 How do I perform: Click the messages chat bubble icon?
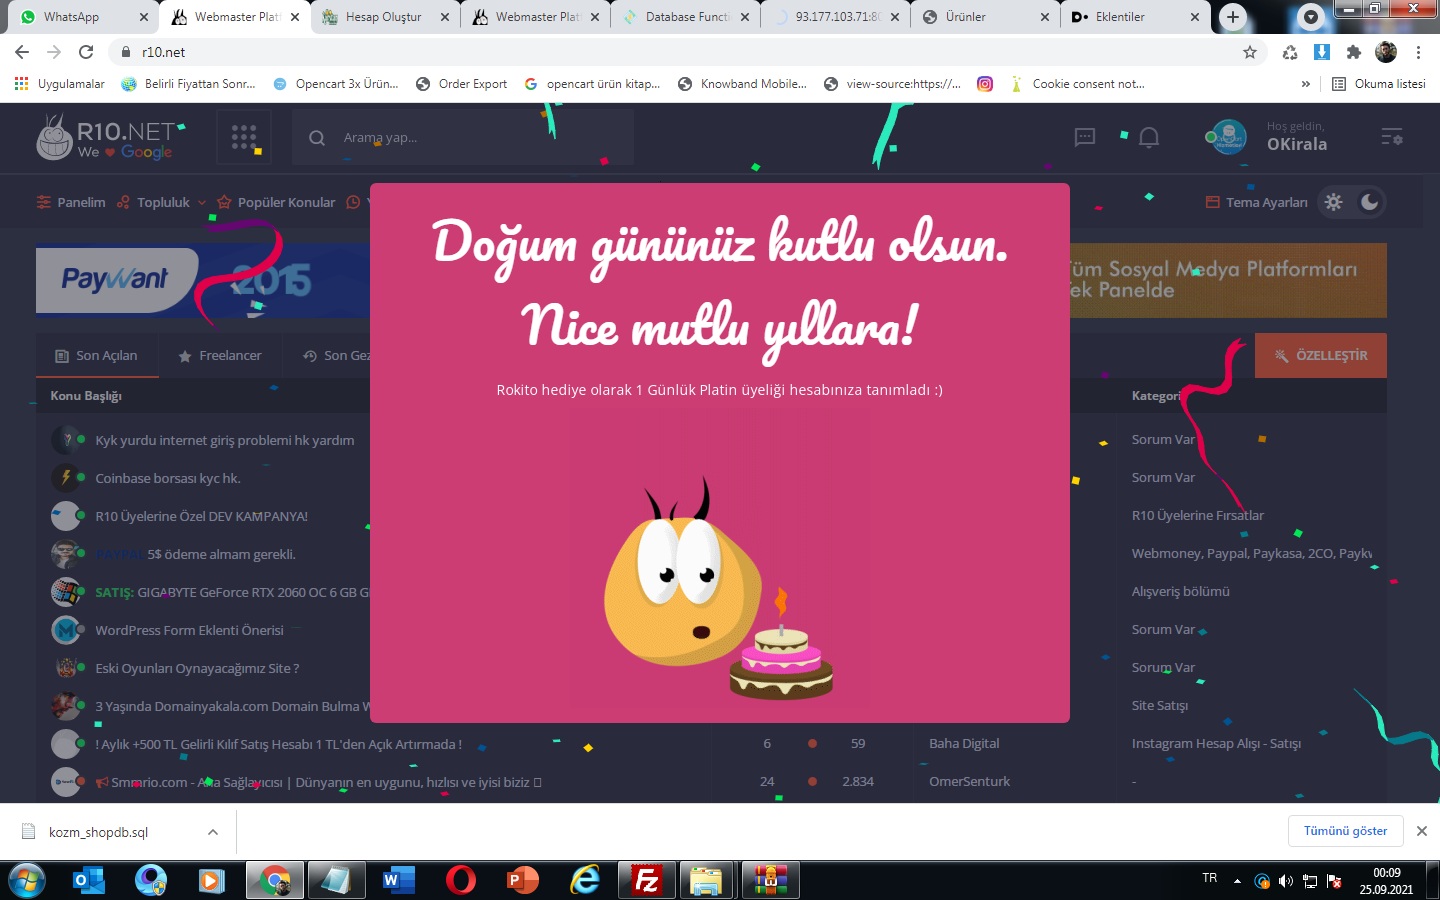1085,137
